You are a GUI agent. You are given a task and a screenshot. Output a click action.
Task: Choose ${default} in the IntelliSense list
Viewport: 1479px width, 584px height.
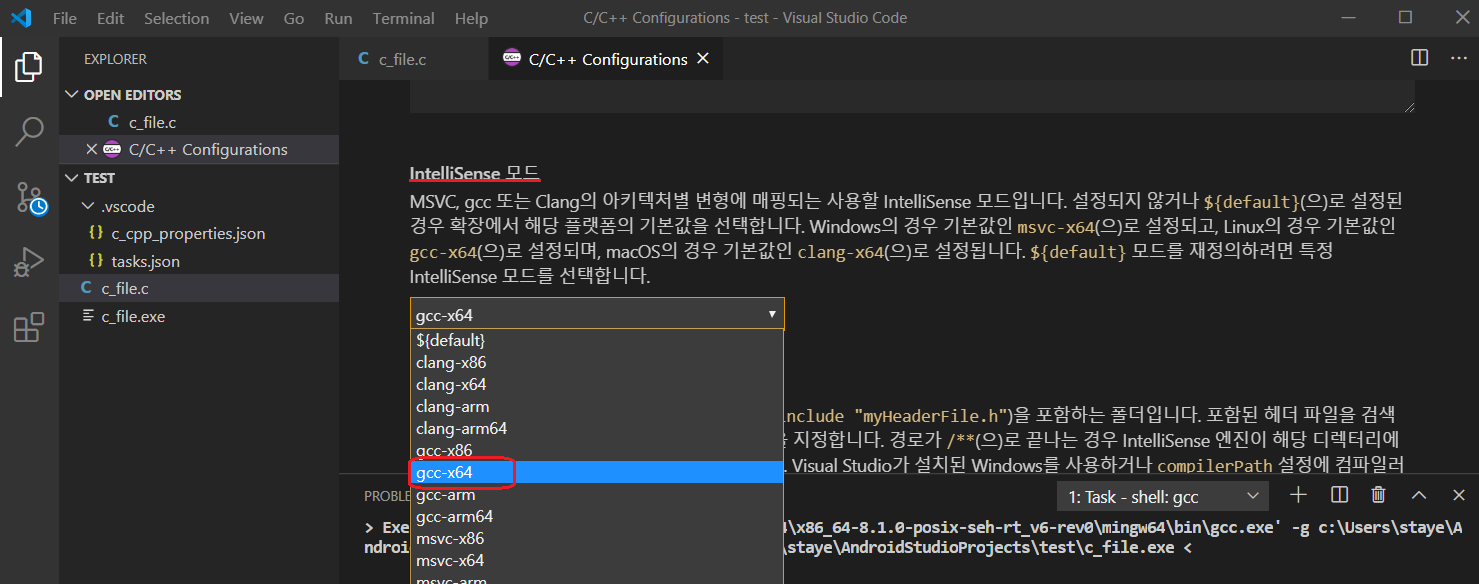pos(597,340)
